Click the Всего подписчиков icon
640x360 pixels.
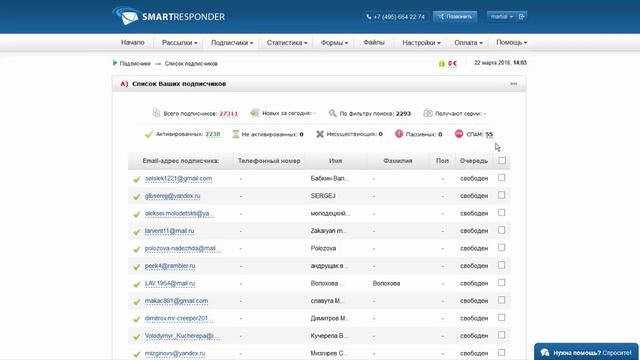coord(156,113)
